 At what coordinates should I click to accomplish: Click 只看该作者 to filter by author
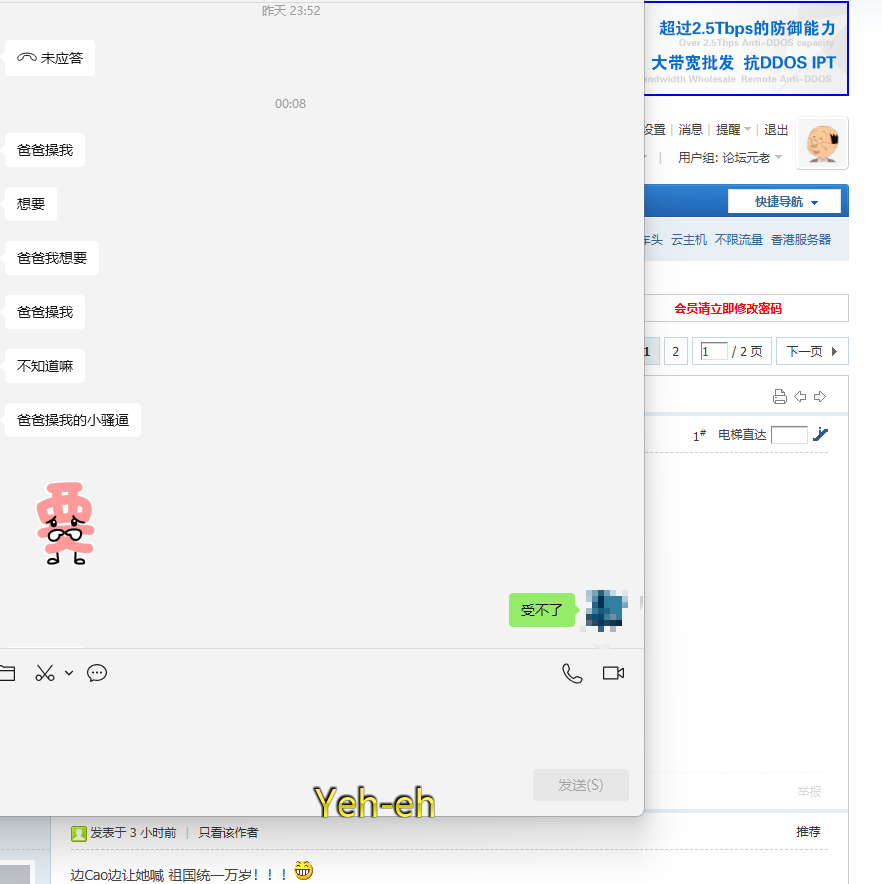click(x=228, y=833)
